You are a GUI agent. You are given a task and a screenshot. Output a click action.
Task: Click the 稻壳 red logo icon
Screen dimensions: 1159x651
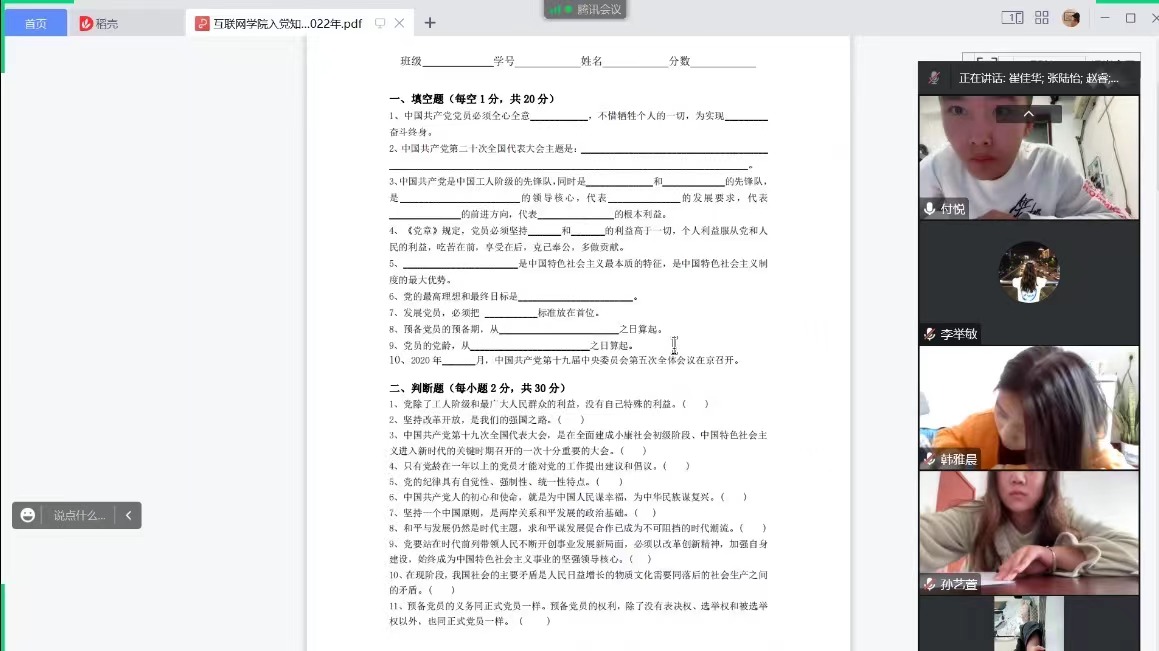pos(86,24)
